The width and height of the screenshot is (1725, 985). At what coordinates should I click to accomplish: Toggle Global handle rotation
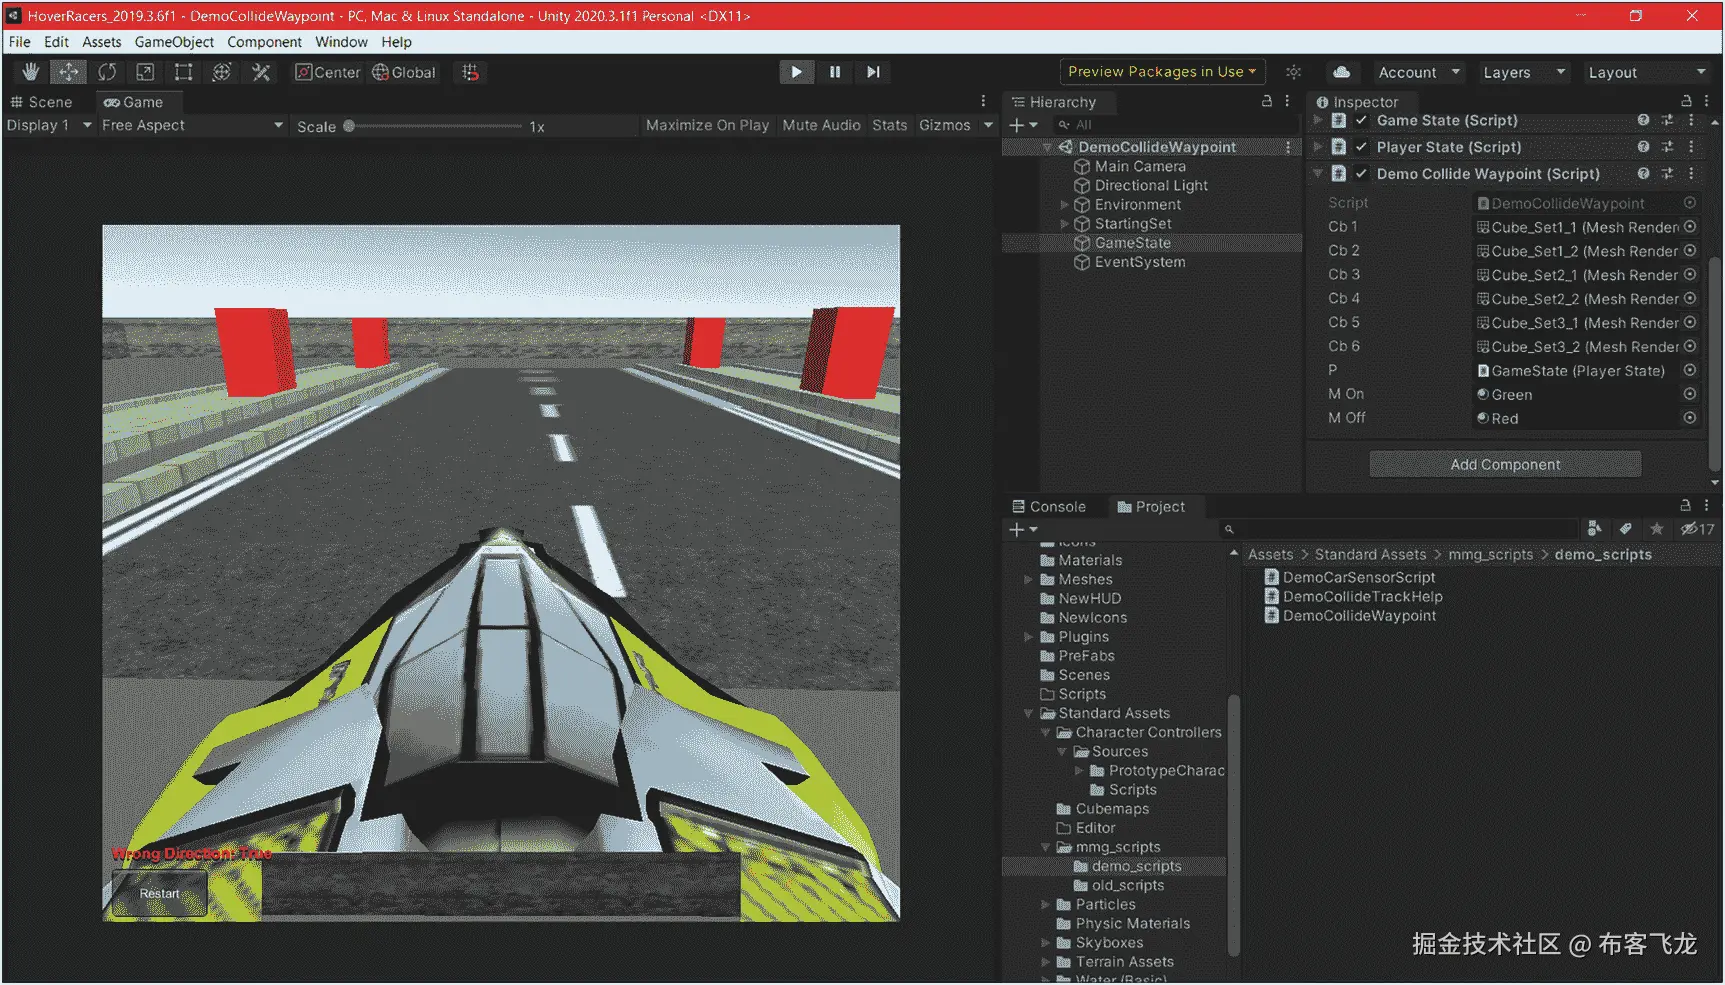click(x=404, y=72)
